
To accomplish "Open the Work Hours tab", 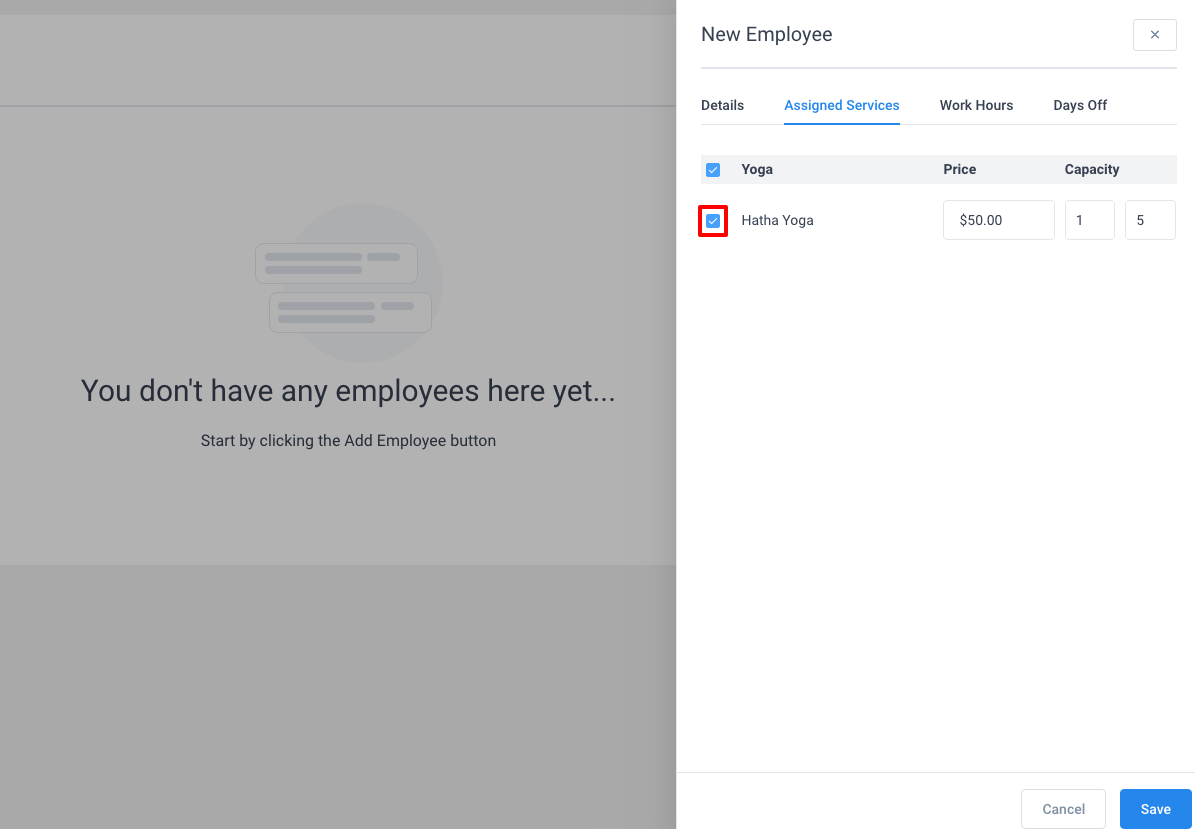I will click(x=976, y=105).
